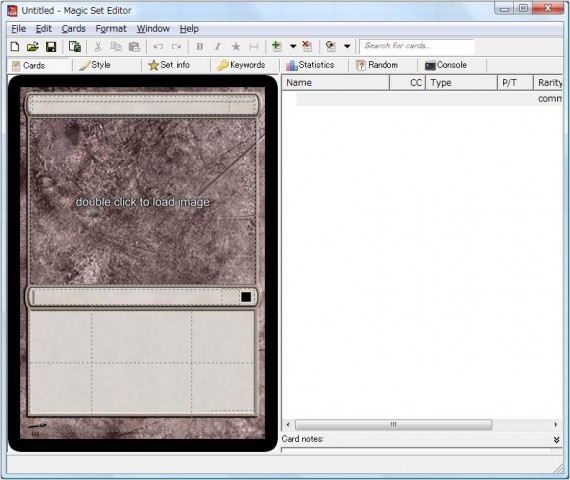
Task: Open the Format menu
Action: tap(111, 29)
